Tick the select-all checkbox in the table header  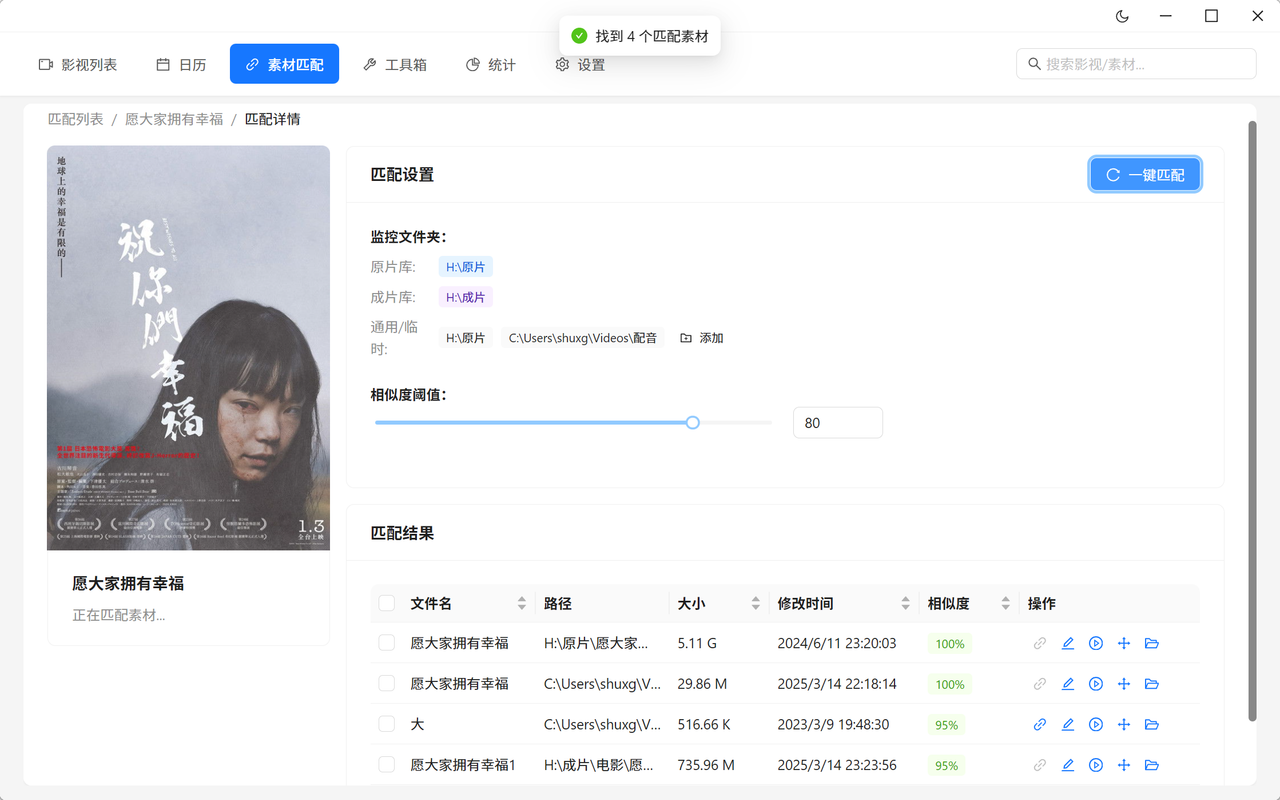tap(387, 603)
